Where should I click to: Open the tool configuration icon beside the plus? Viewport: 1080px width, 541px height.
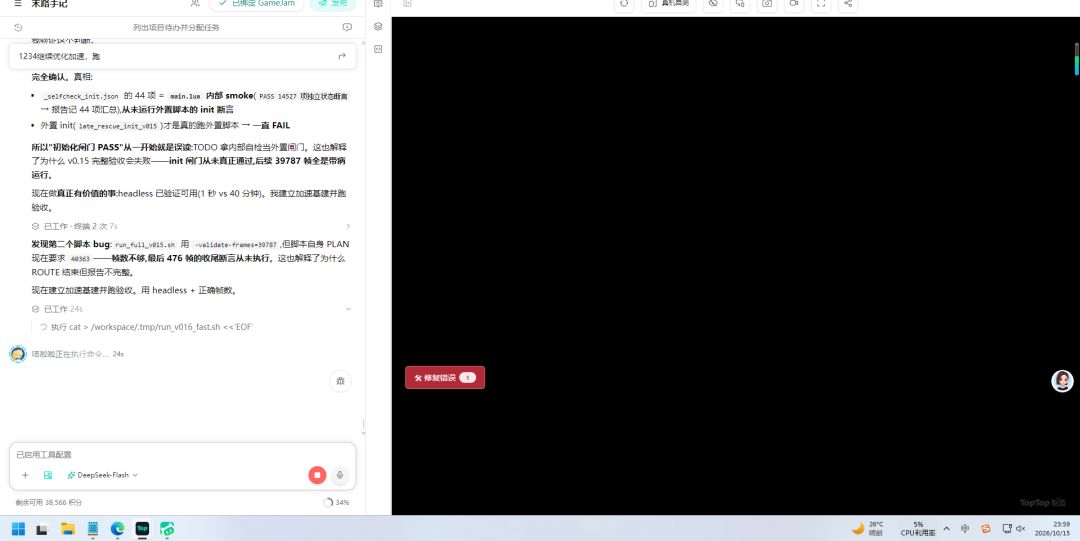(48, 475)
